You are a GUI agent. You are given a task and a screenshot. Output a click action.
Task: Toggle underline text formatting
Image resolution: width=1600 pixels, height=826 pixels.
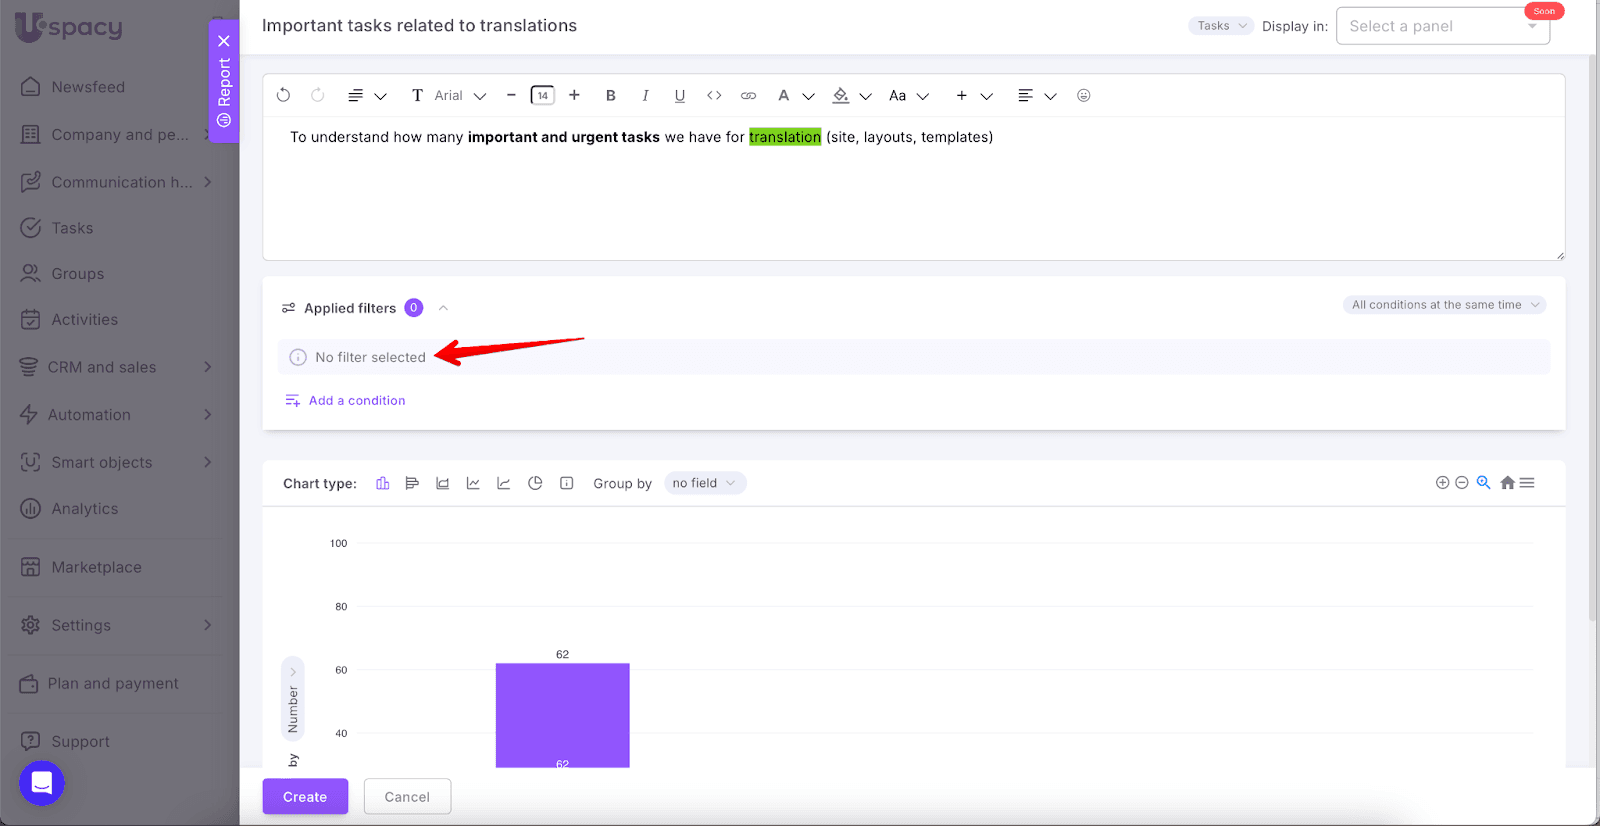[680, 96]
